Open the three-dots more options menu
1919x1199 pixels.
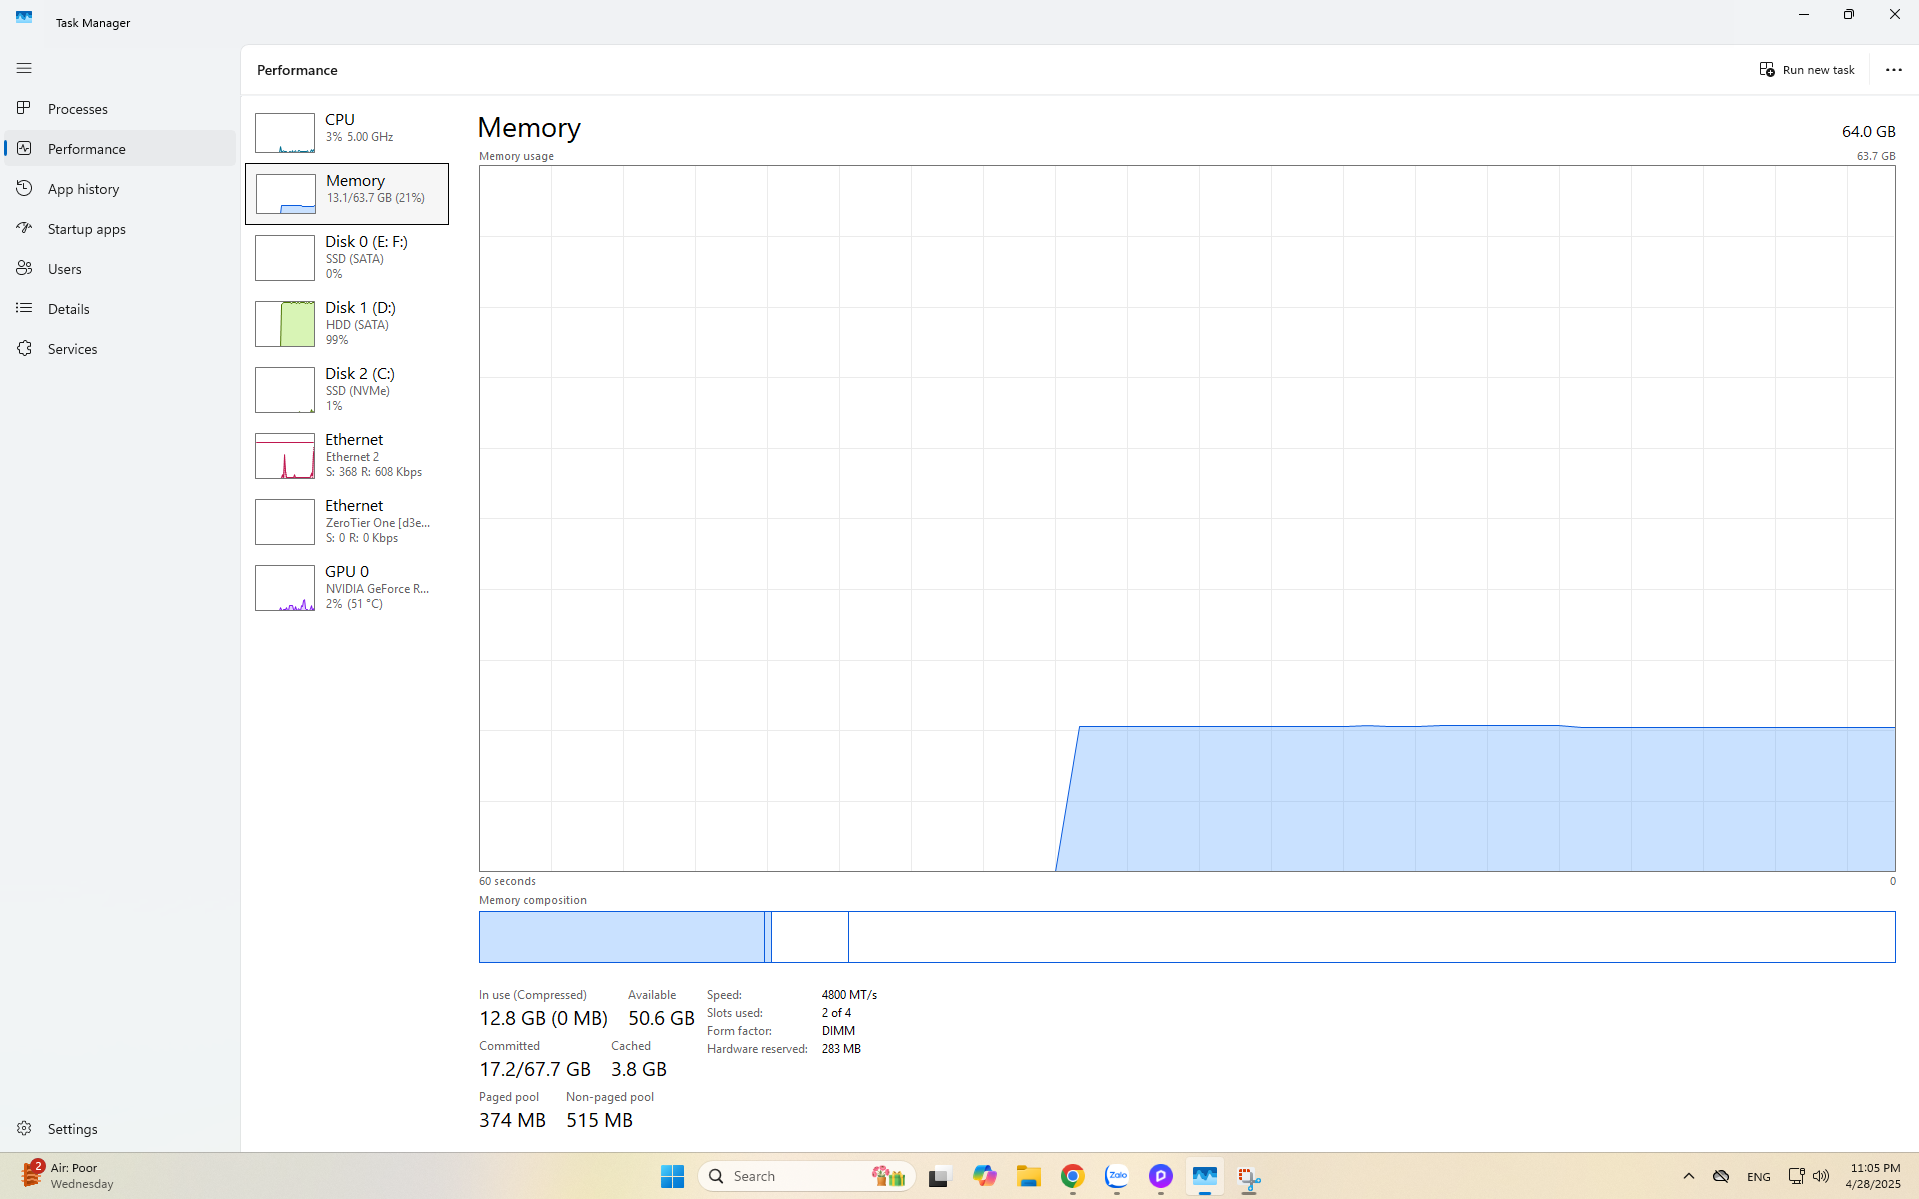[1893, 70]
